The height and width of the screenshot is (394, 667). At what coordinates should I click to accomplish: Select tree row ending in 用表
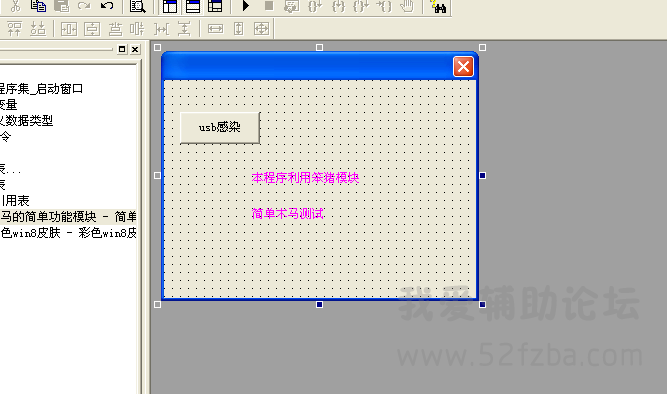[x=15, y=200]
